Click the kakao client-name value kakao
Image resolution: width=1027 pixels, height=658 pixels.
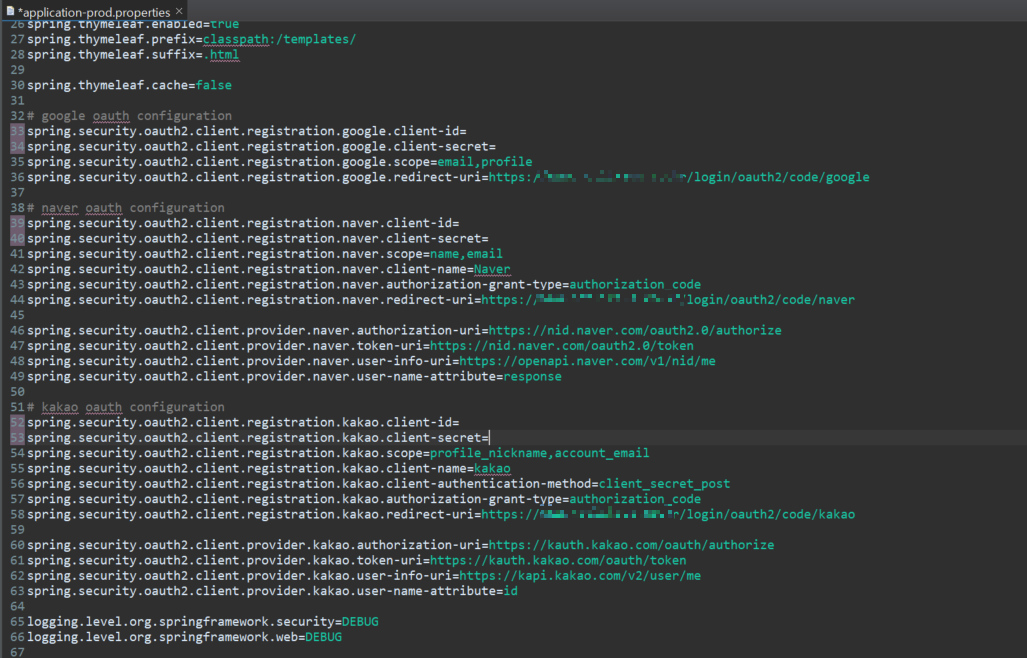pyautogui.click(x=492, y=469)
